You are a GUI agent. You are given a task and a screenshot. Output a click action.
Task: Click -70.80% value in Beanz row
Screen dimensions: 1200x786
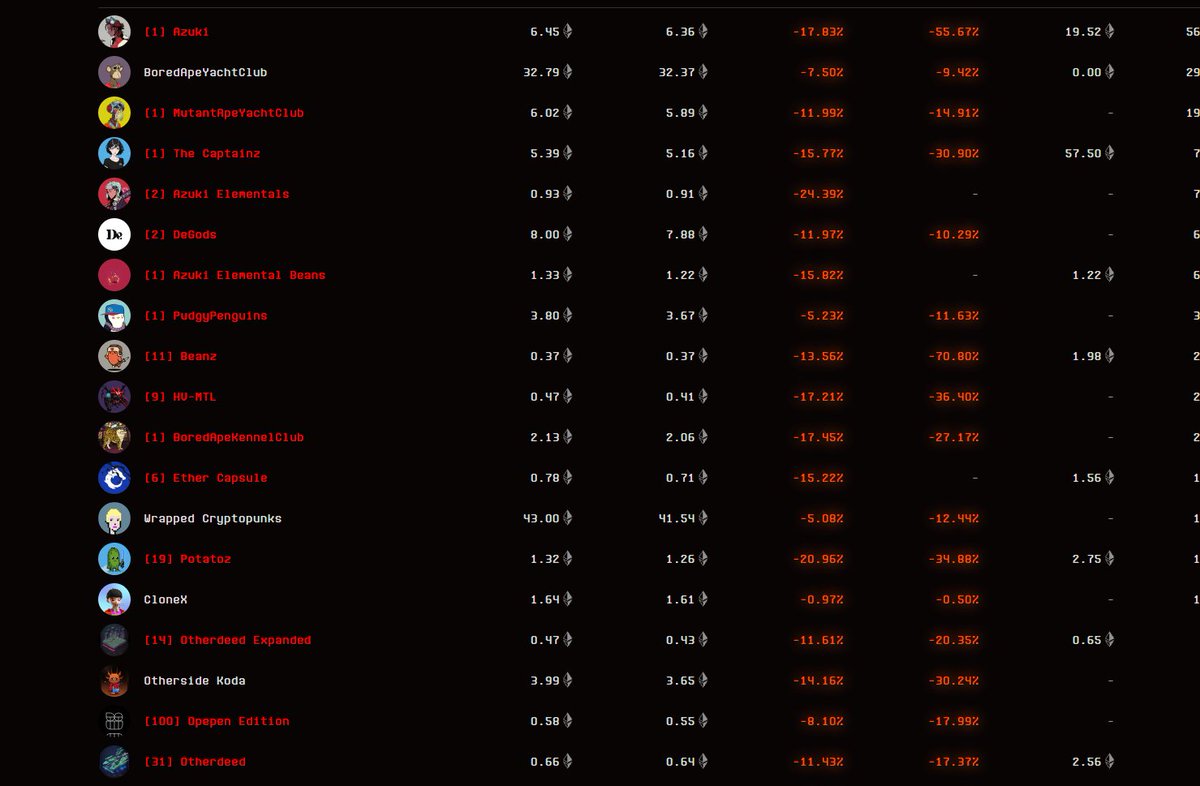[953, 356]
